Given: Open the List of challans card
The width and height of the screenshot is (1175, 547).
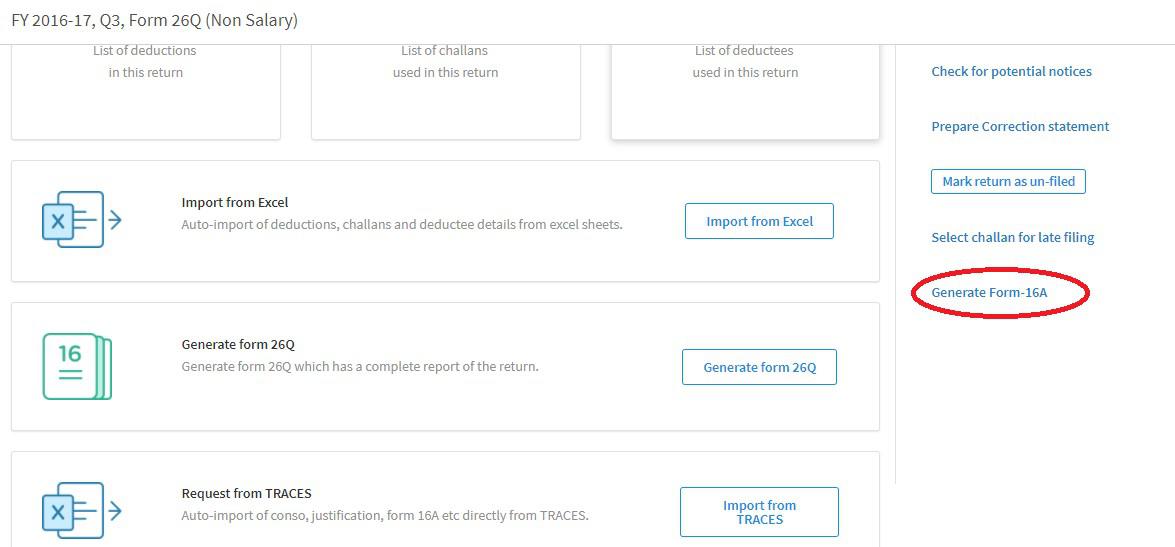Looking at the screenshot, I should (x=445, y=91).
